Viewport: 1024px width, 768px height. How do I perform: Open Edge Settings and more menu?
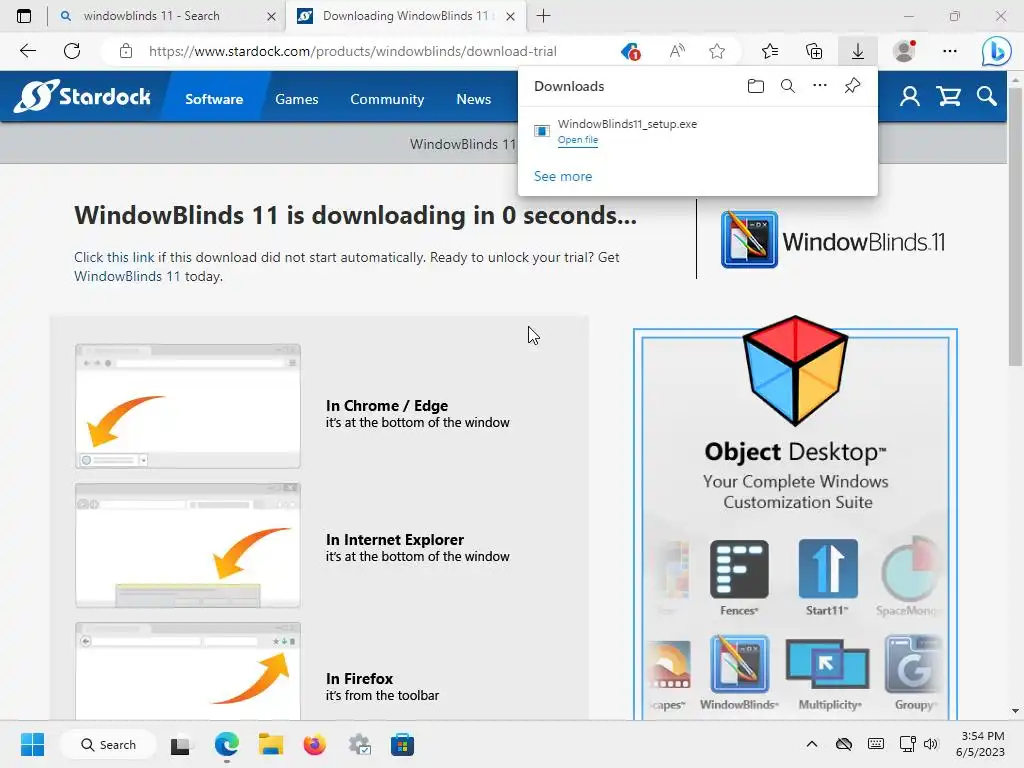pos(950,51)
